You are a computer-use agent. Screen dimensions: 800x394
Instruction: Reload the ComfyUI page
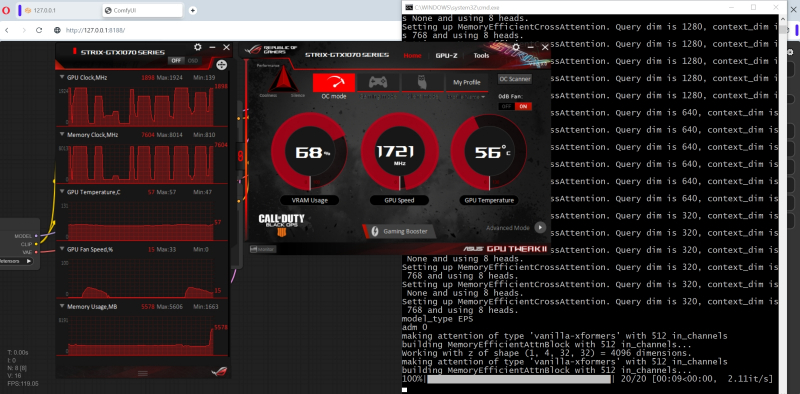(x=39, y=30)
